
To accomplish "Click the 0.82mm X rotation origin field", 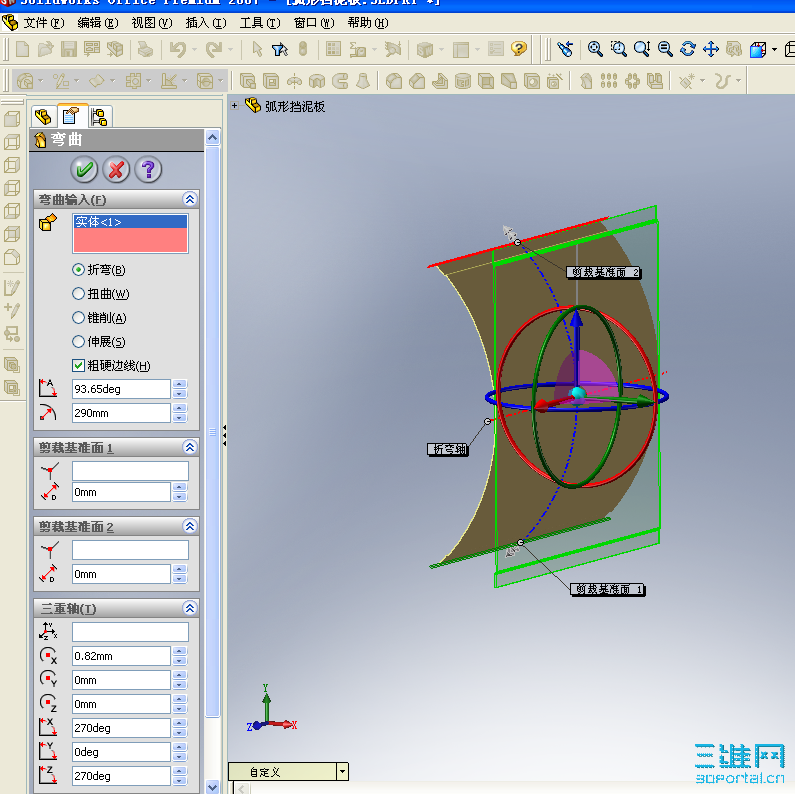I will coord(121,656).
